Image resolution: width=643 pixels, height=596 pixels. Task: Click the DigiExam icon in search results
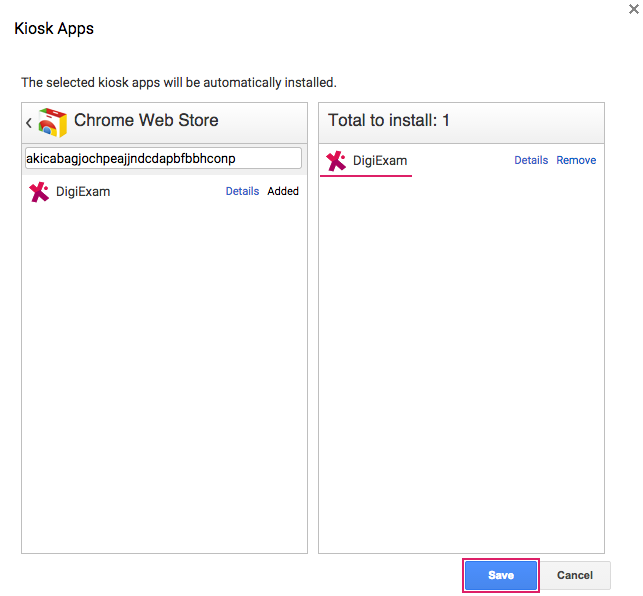[x=39, y=192]
